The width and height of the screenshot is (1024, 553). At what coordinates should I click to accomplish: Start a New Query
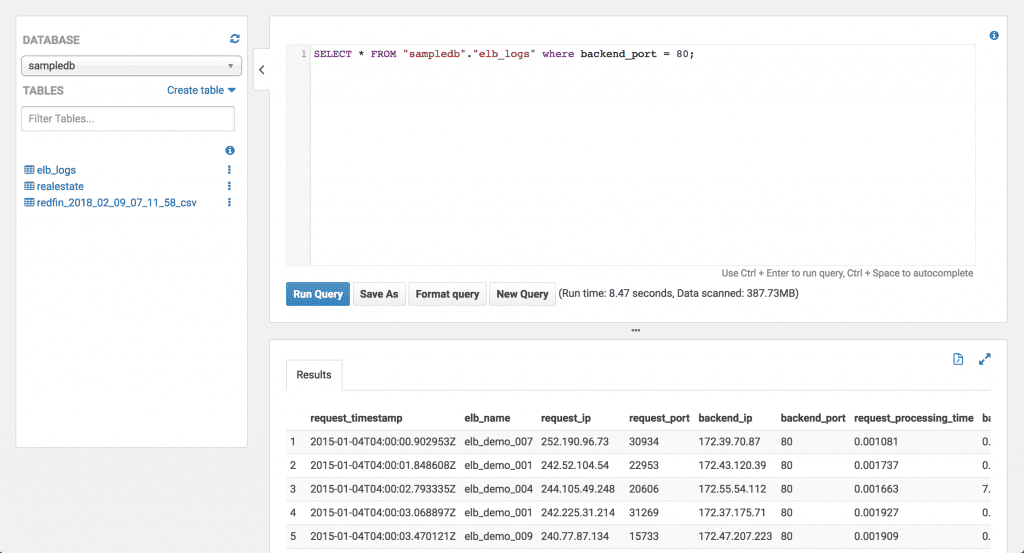[x=522, y=294]
